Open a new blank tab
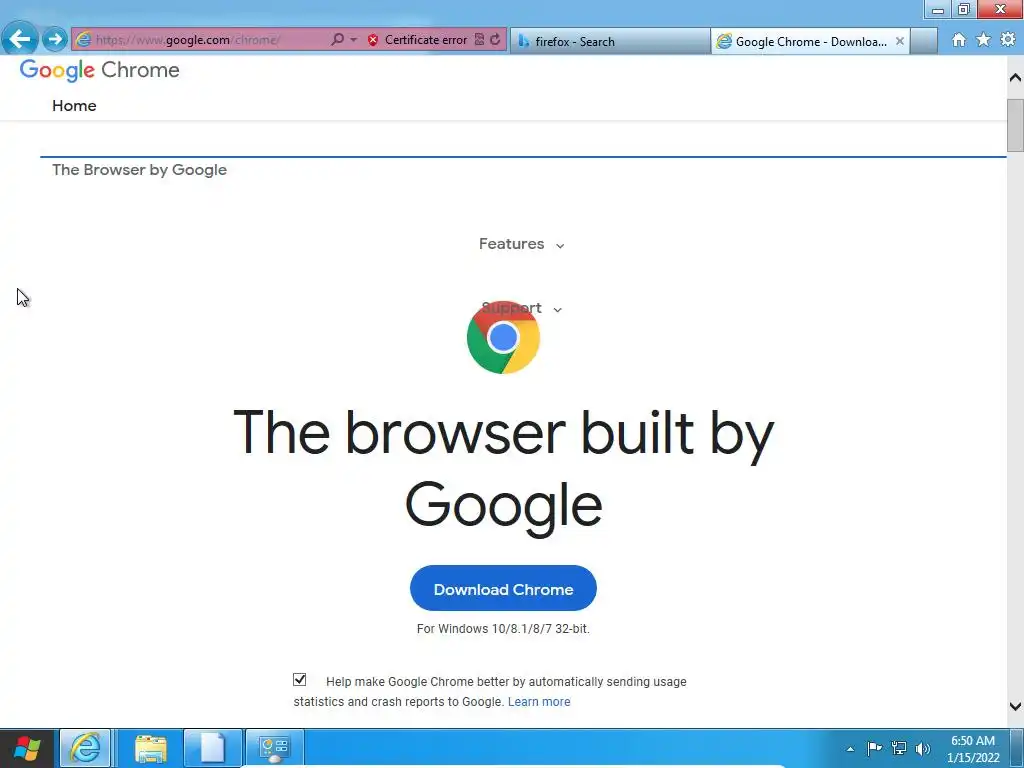Viewport: 1024px width, 768px height. coord(923,41)
